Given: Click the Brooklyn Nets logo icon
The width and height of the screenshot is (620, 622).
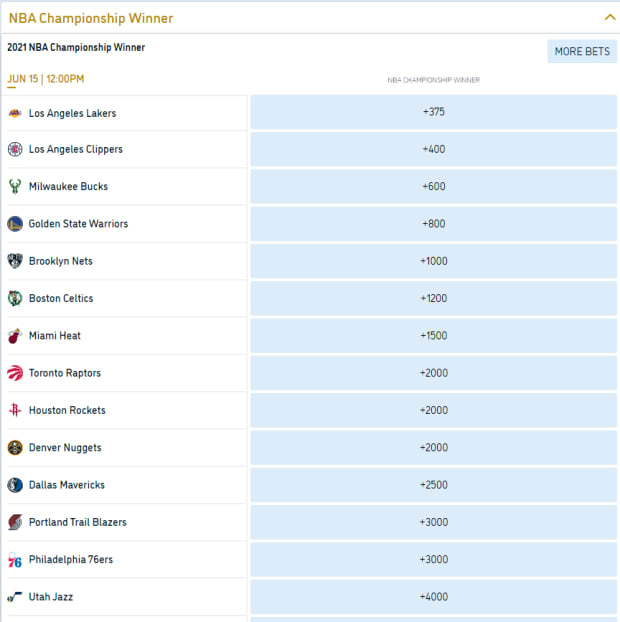Looking at the screenshot, I should (x=15, y=261).
